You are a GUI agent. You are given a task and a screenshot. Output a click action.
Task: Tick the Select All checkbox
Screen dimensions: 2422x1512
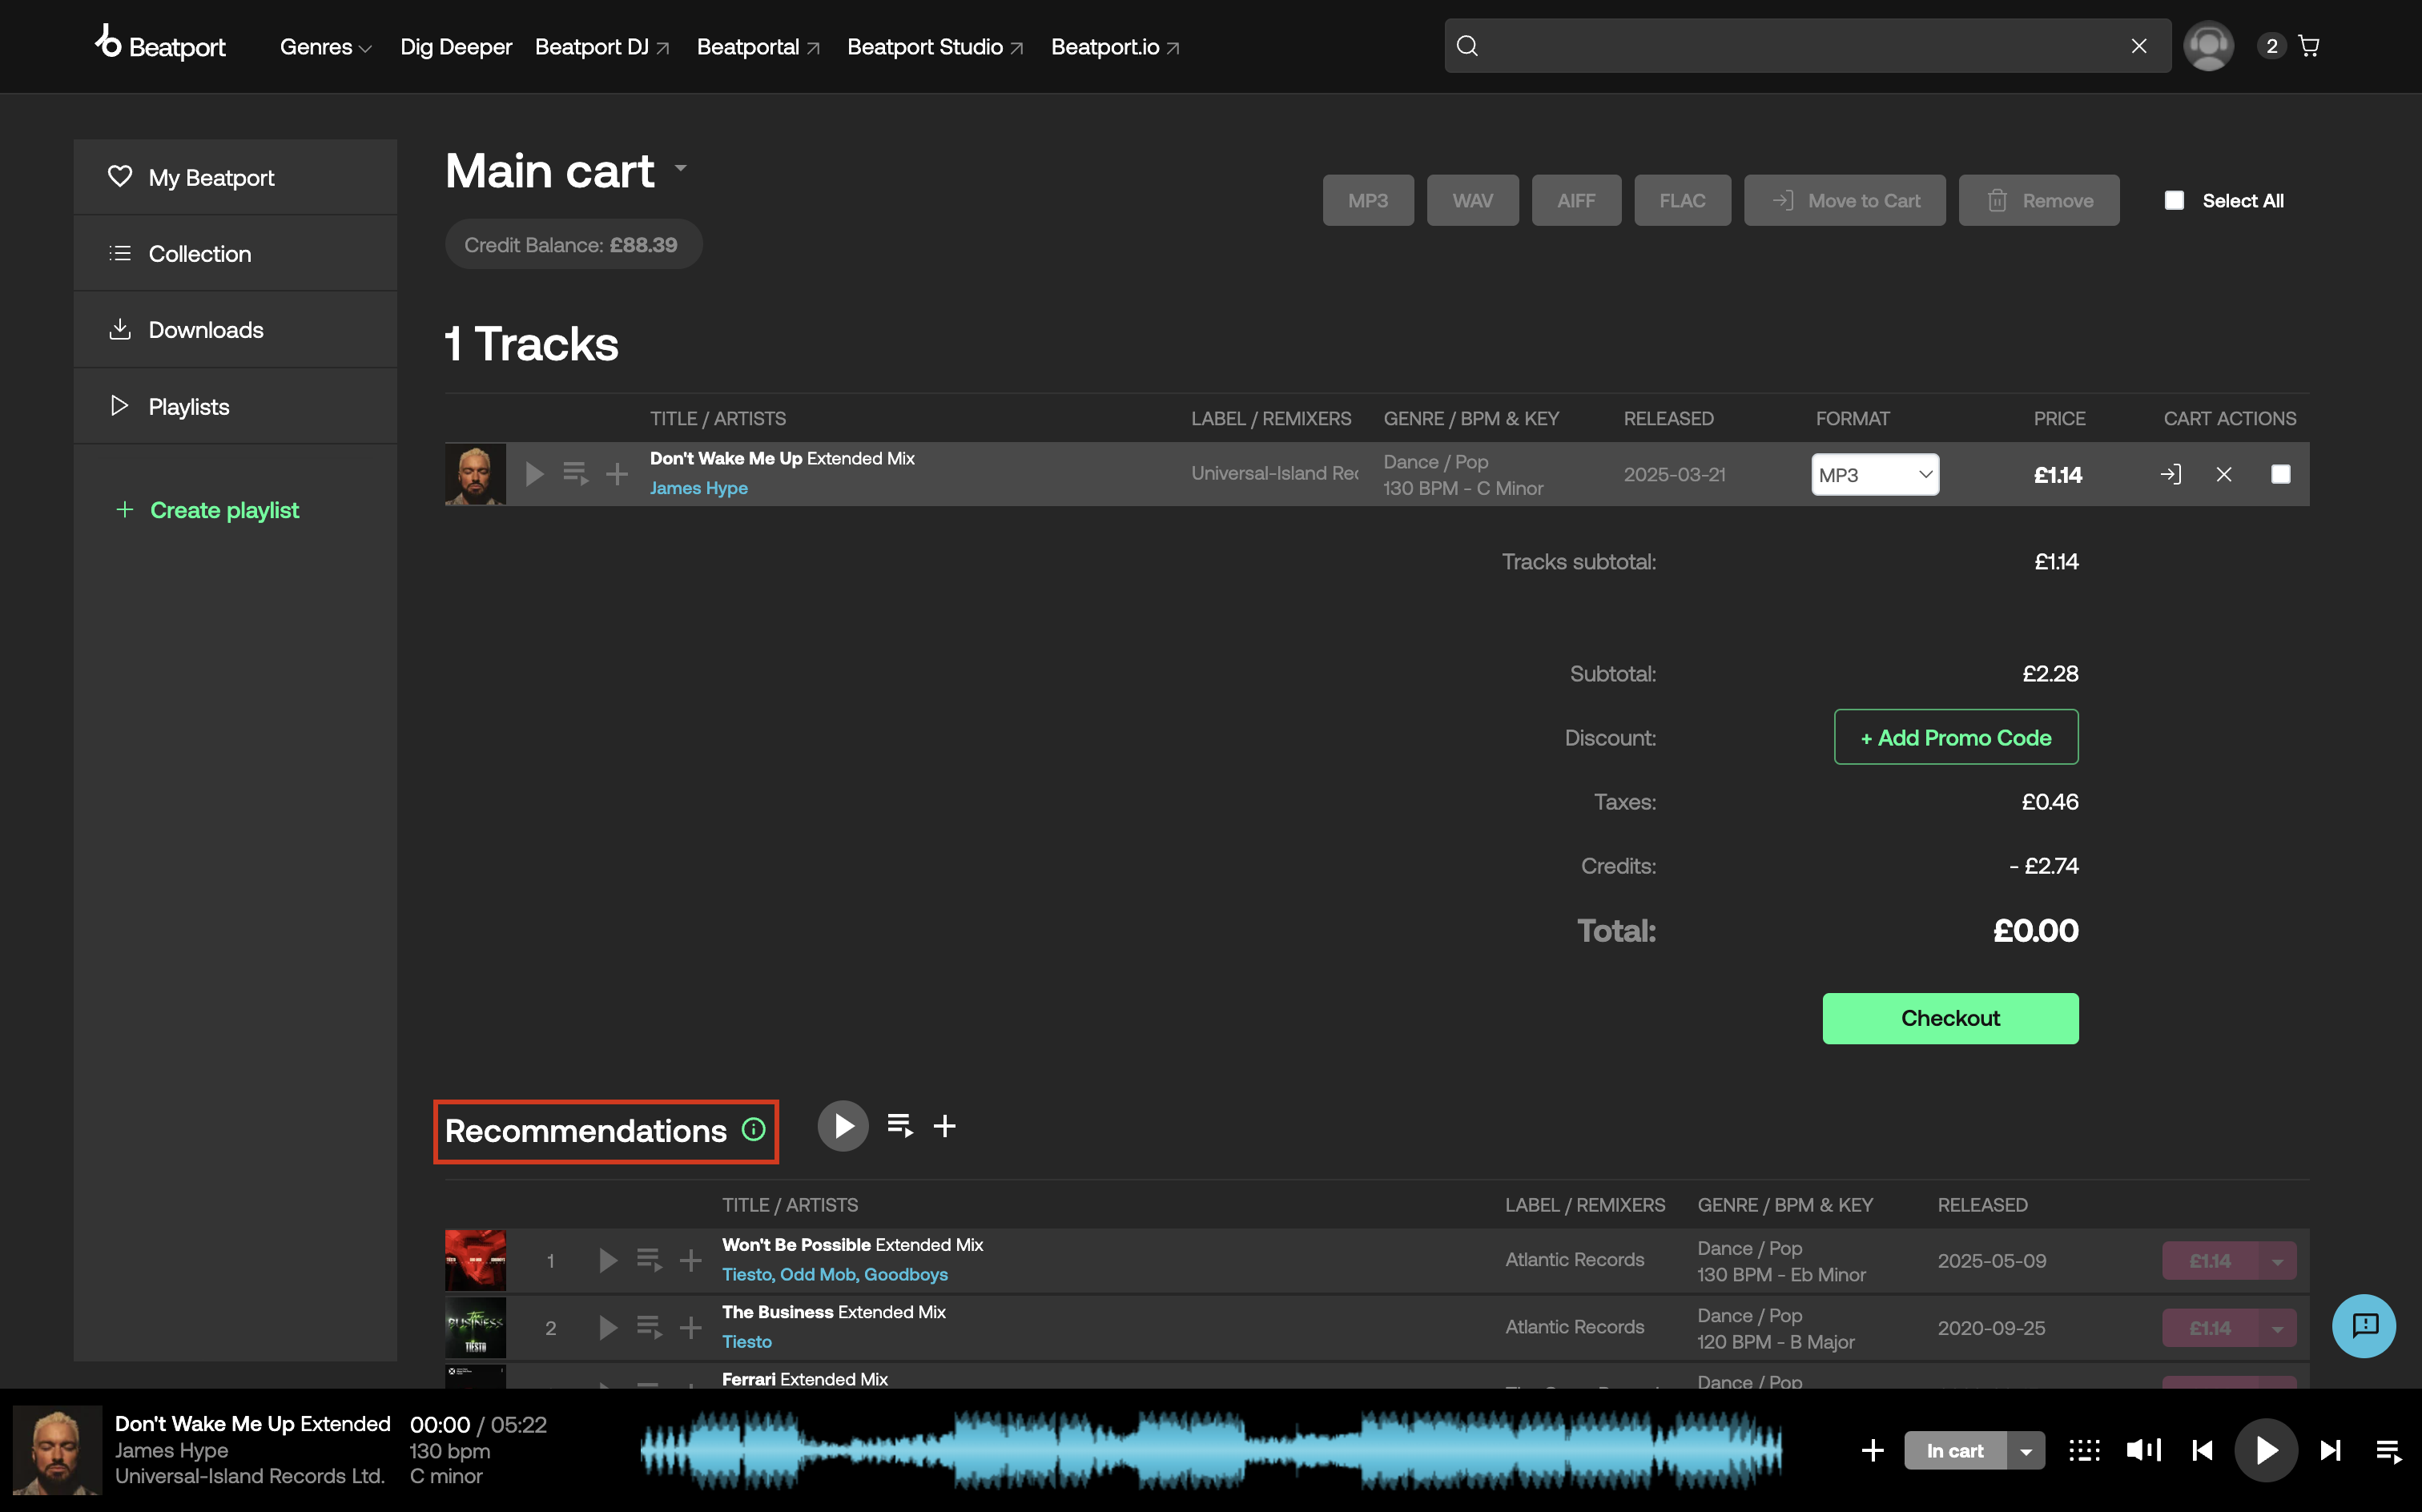[2174, 200]
